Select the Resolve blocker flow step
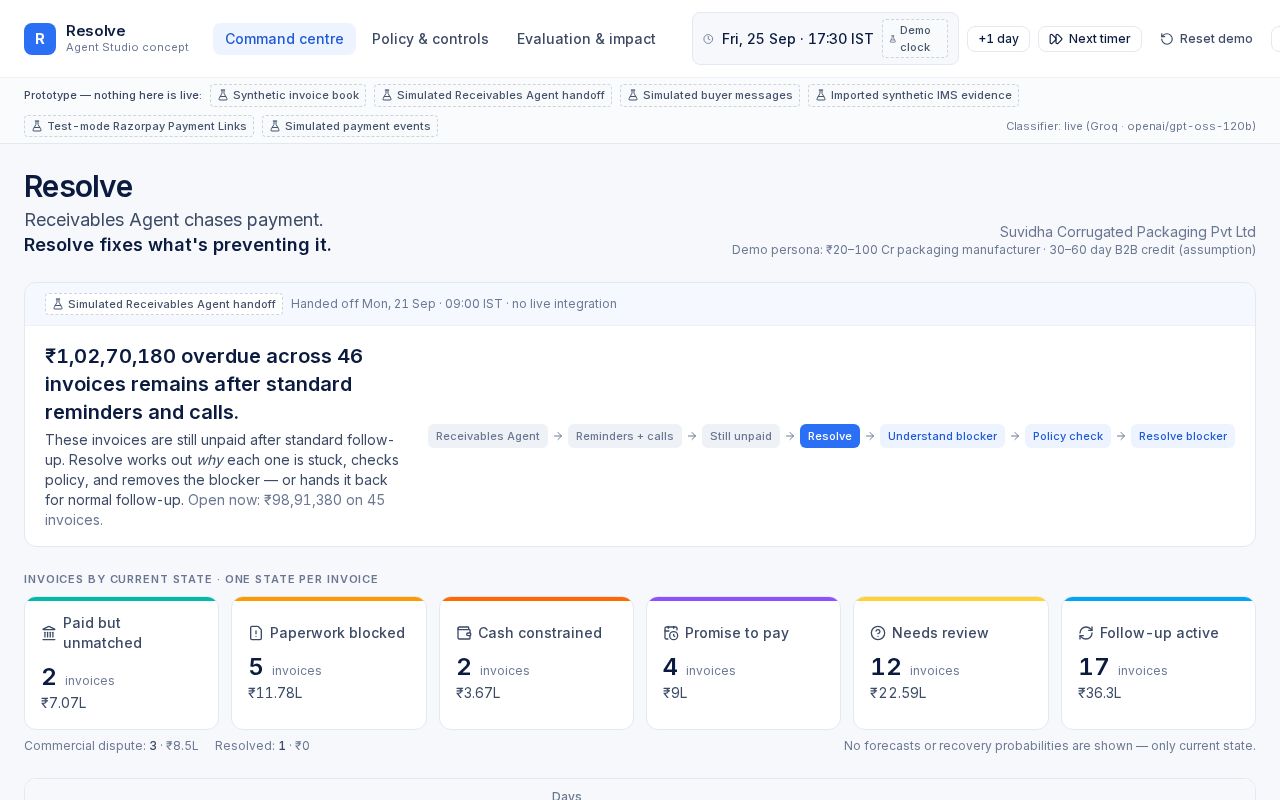 pos(1183,436)
